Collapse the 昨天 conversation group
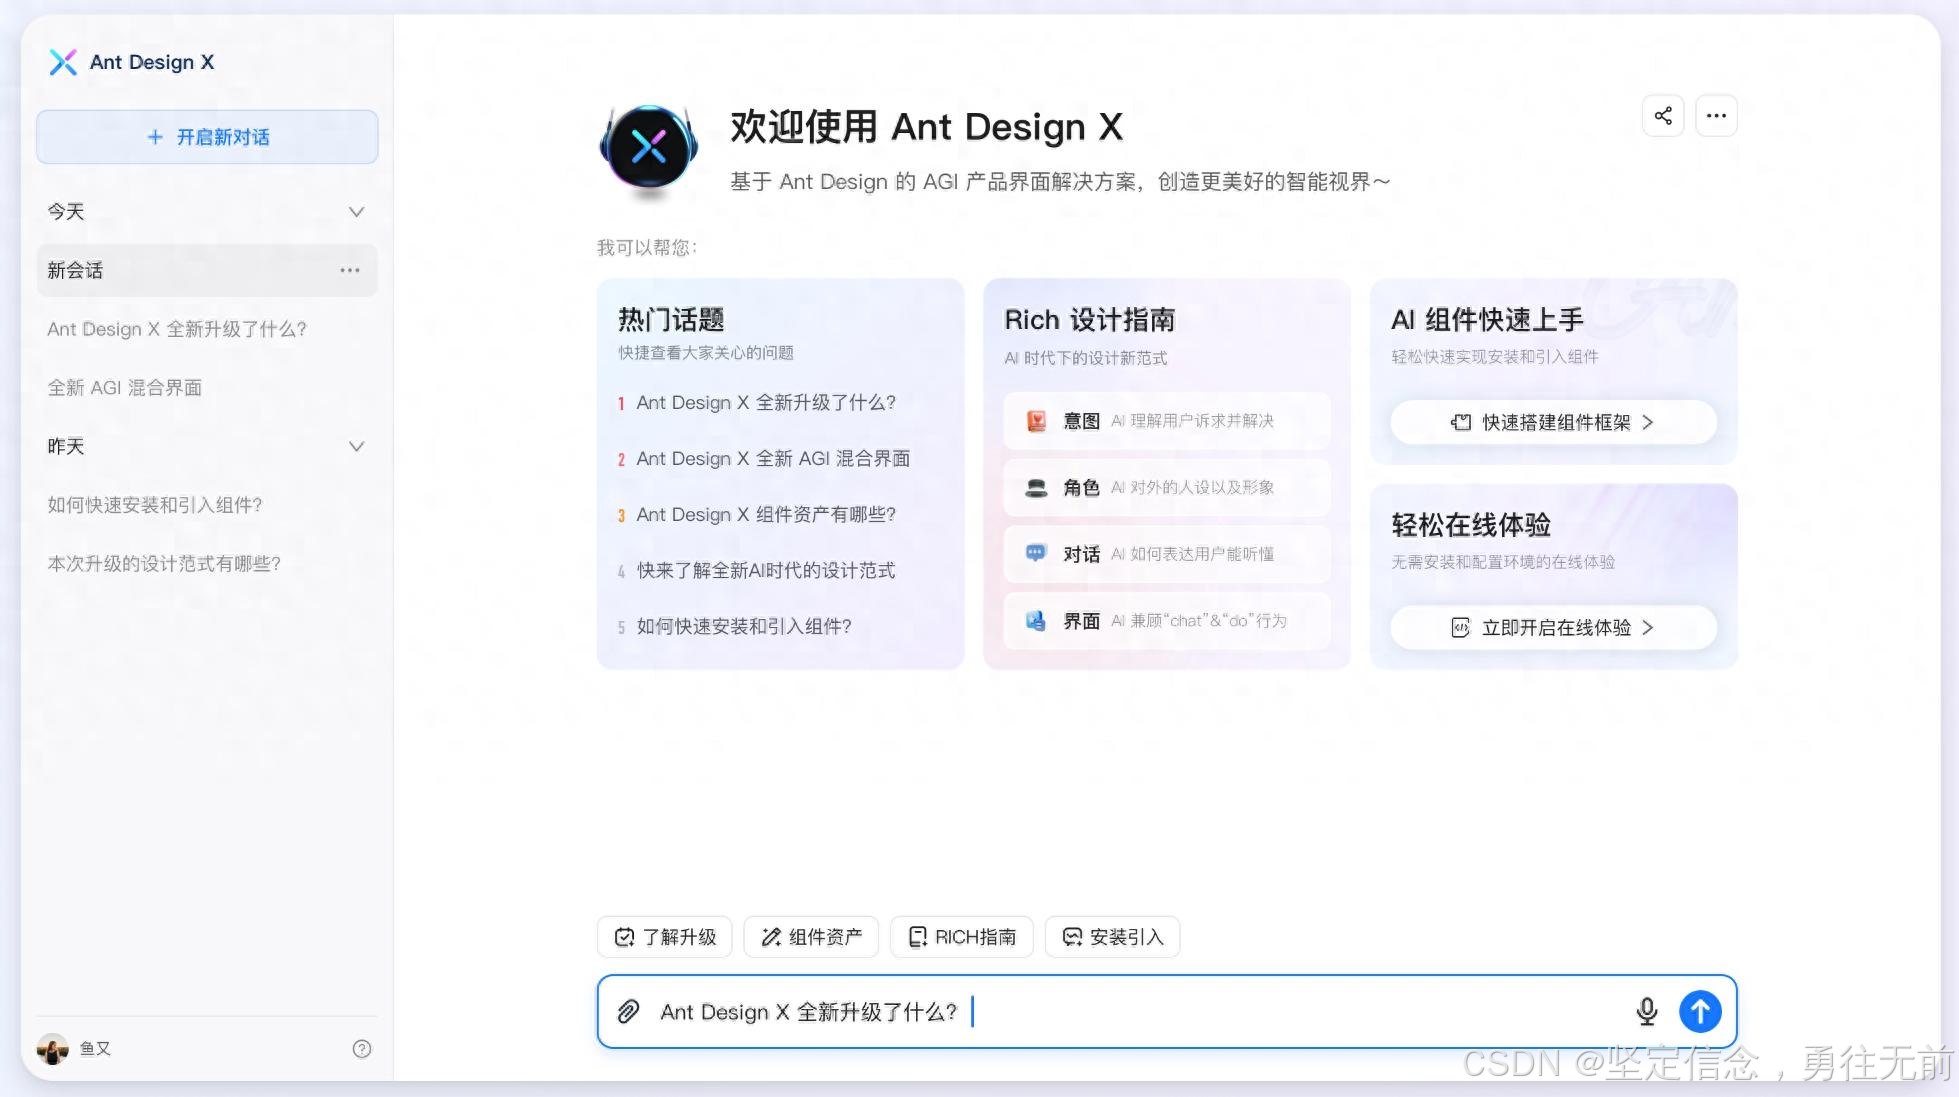This screenshot has width=1959, height=1097. 356,446
